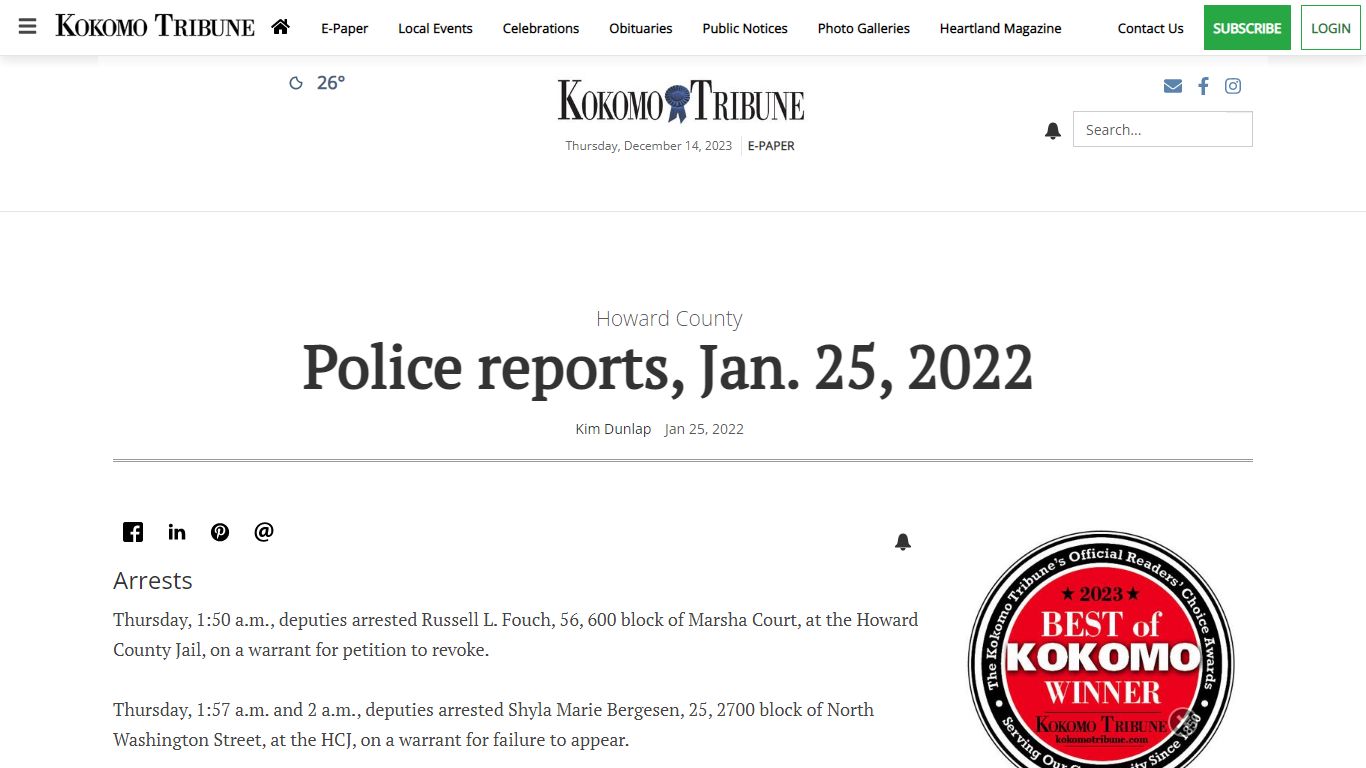Share article on Facebook
The width and height of the screenshot is (1366, 768).
133,532
